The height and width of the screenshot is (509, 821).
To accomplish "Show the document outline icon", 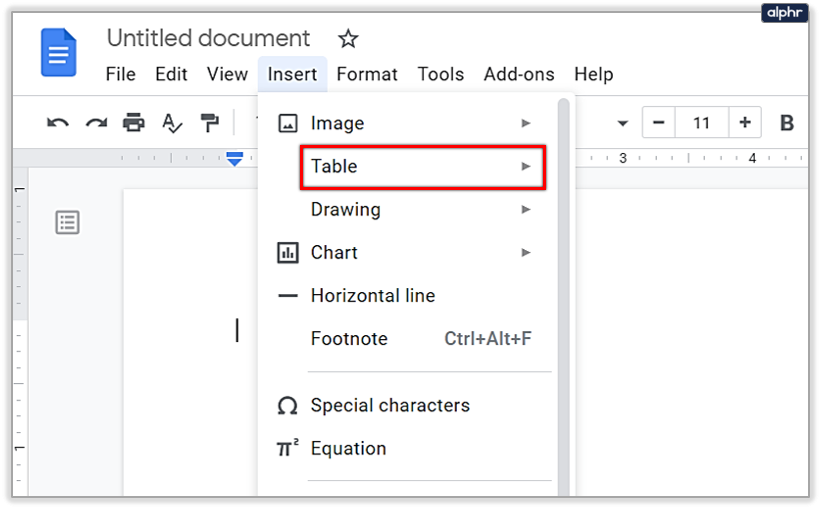I will tap(67, 222).
